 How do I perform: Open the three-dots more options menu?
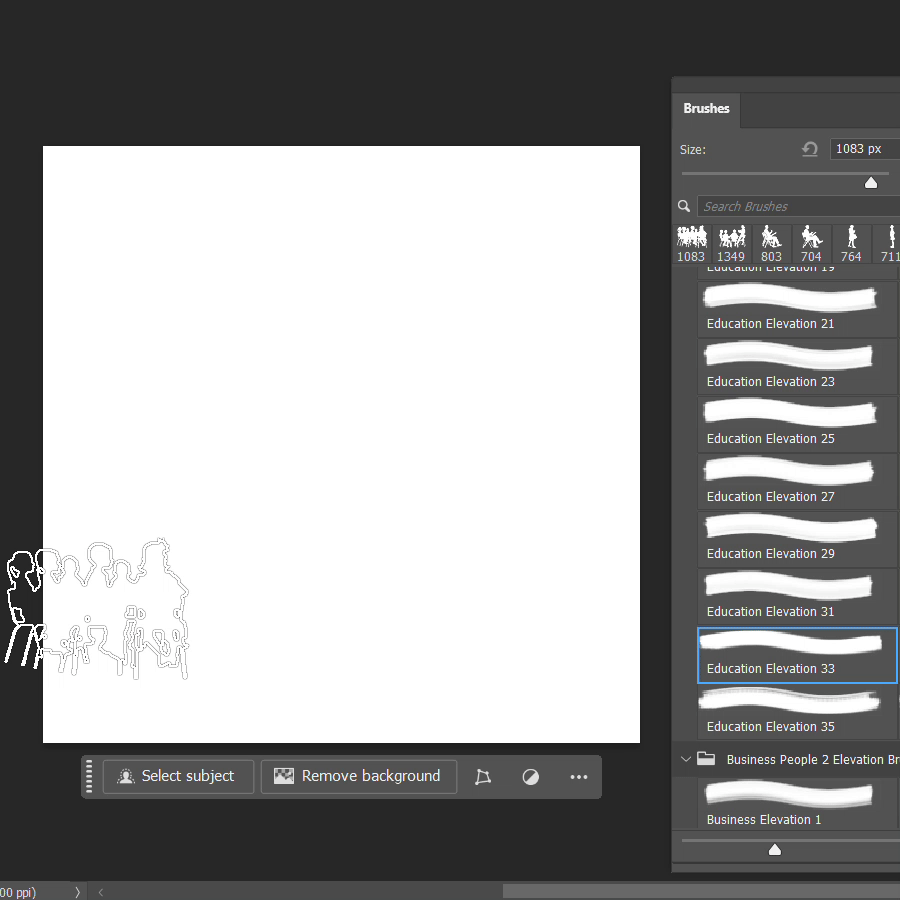(579, 777)
